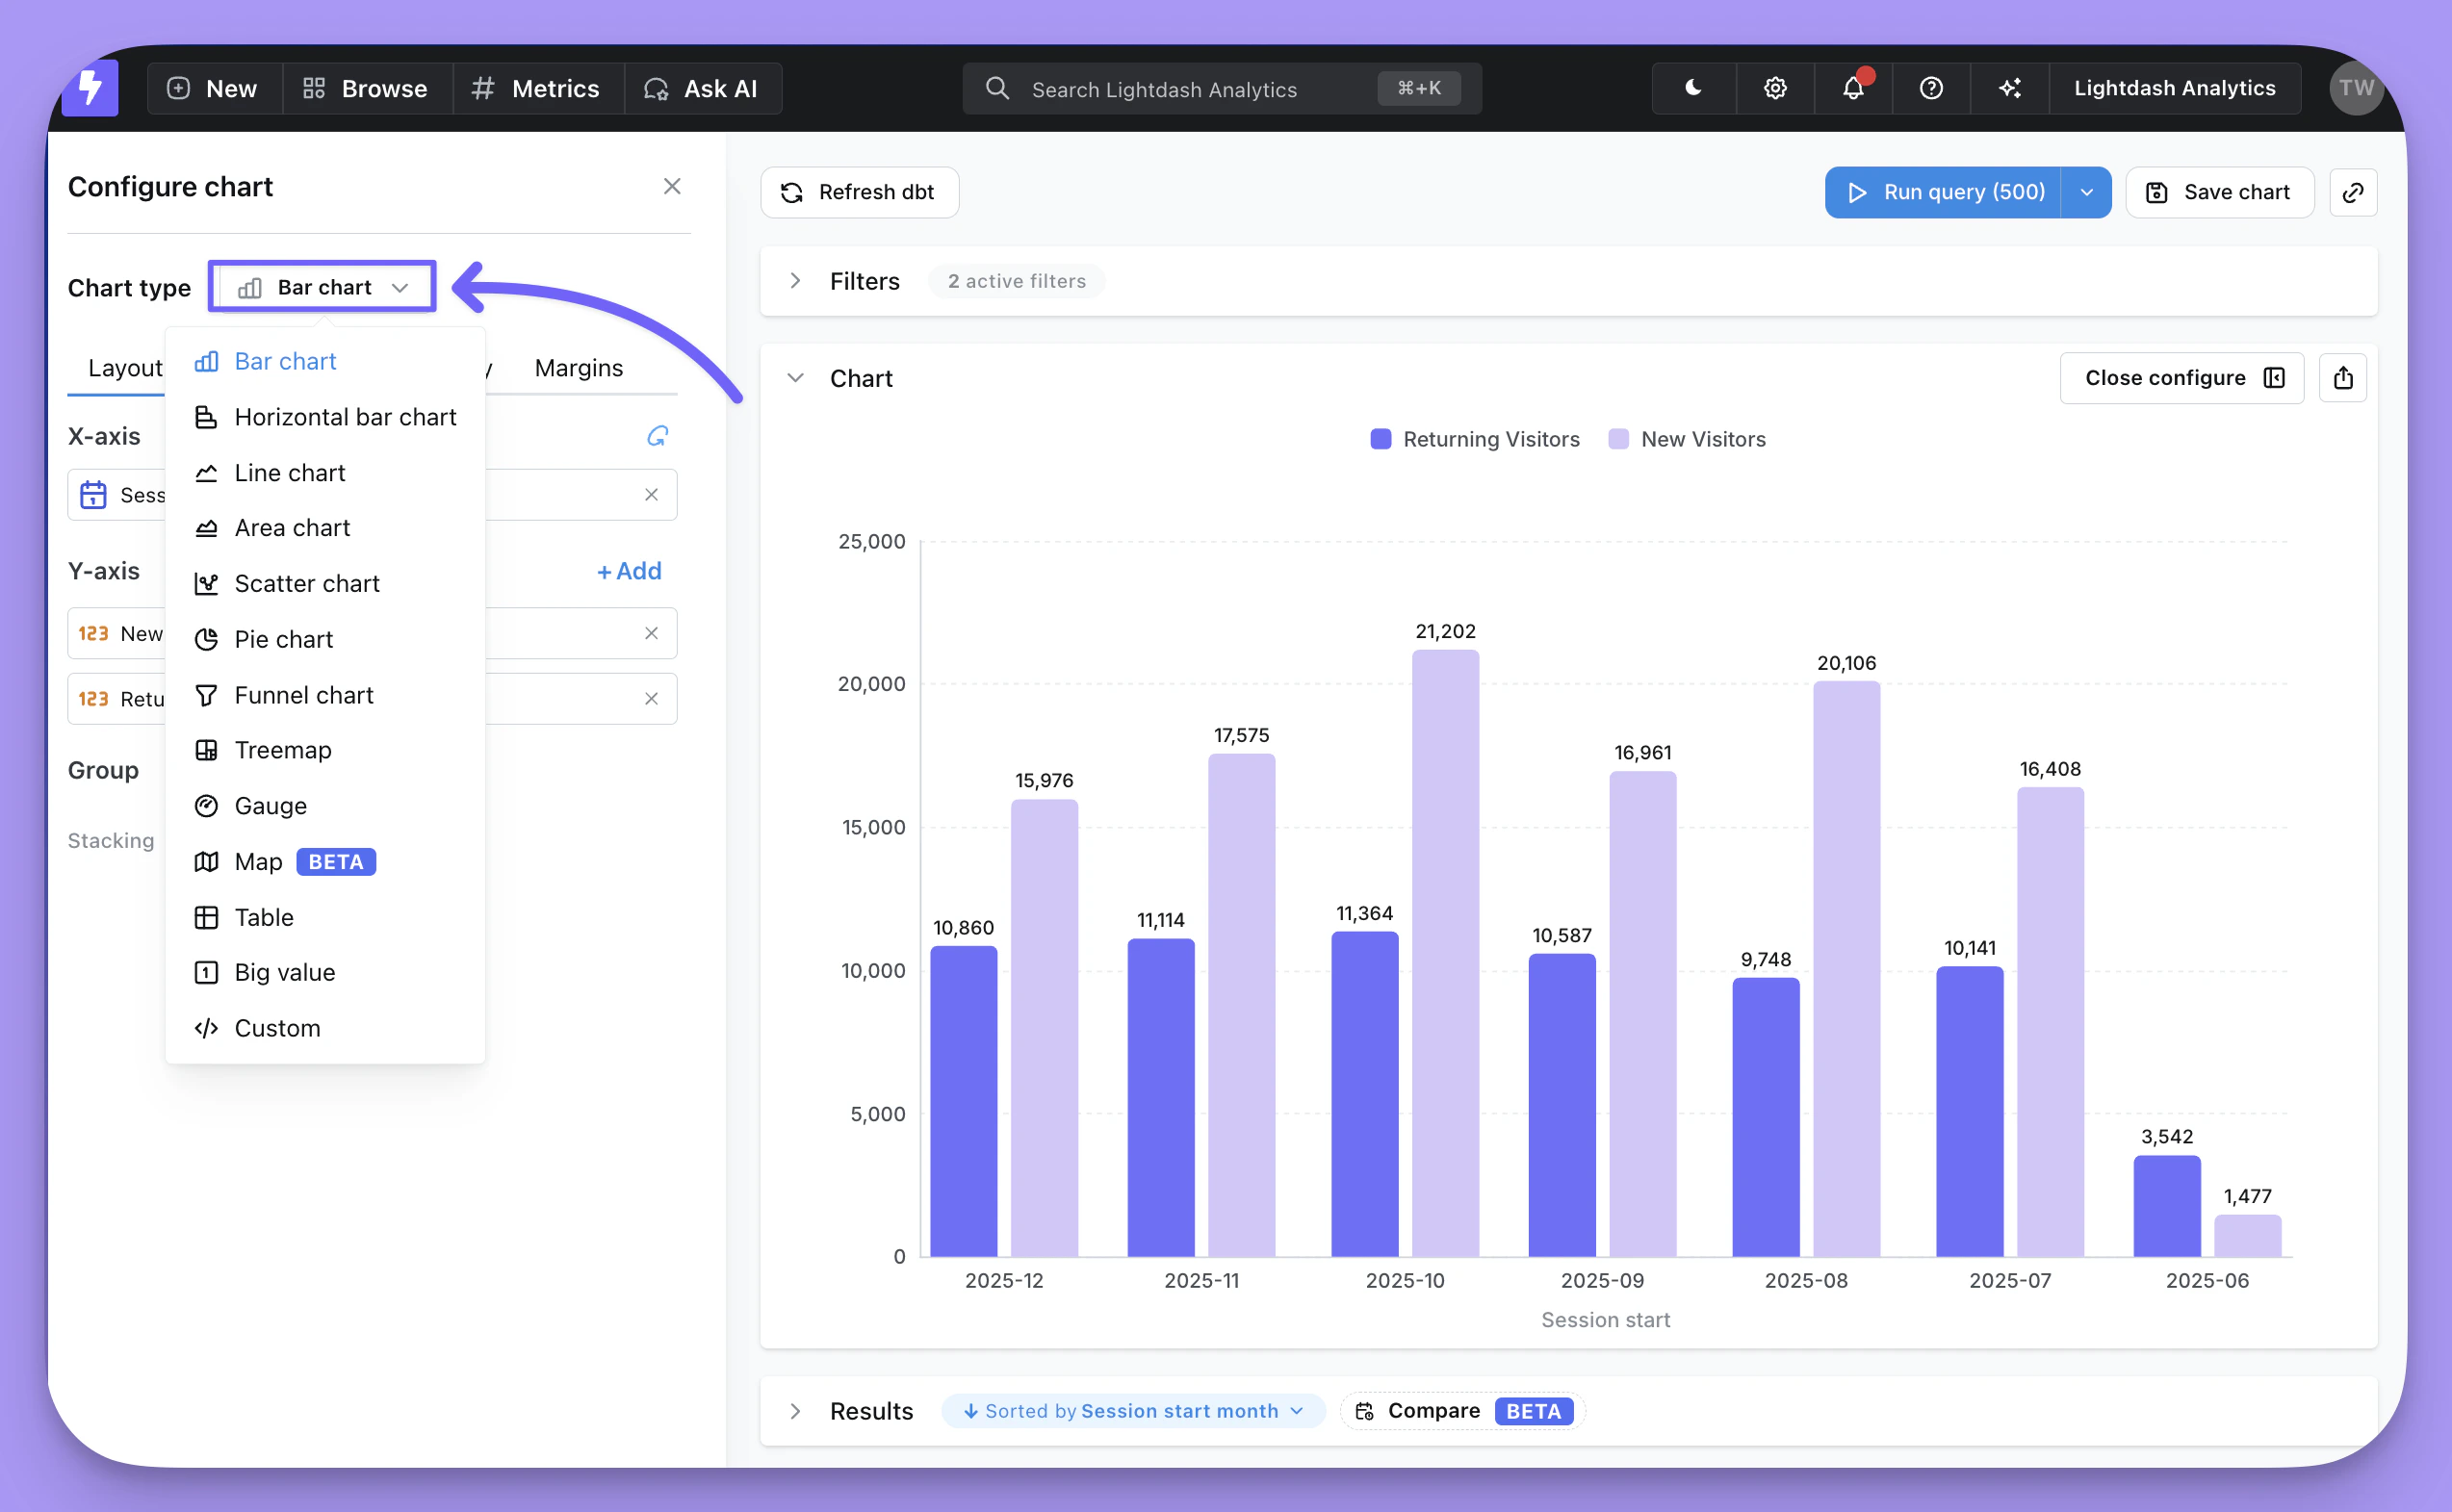Expand the Filters section

coord(795,281)
